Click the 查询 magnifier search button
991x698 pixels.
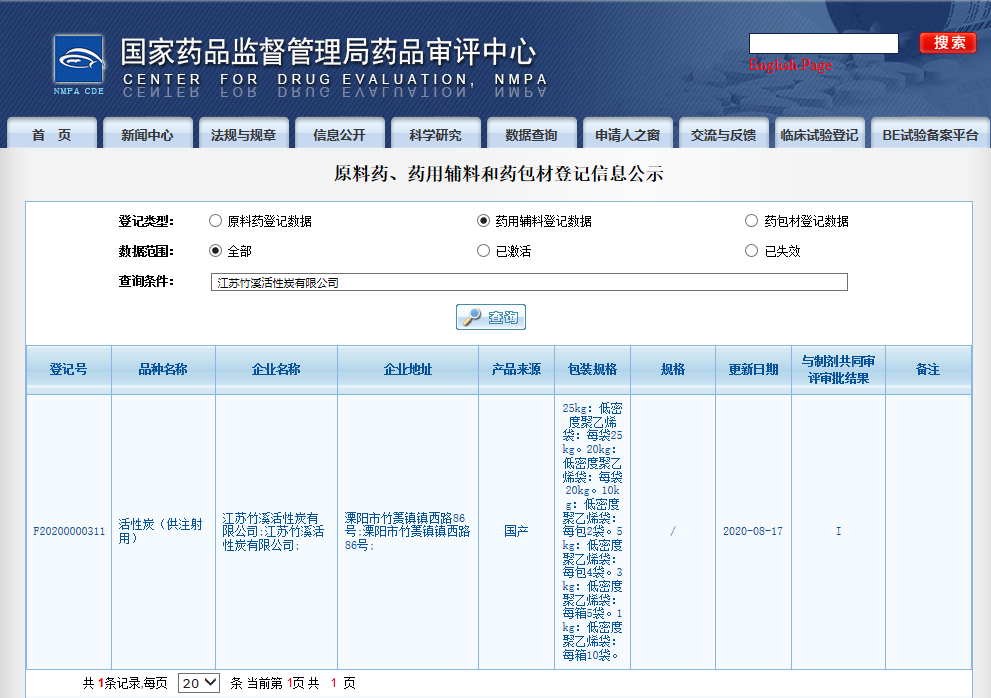point(490,317)
